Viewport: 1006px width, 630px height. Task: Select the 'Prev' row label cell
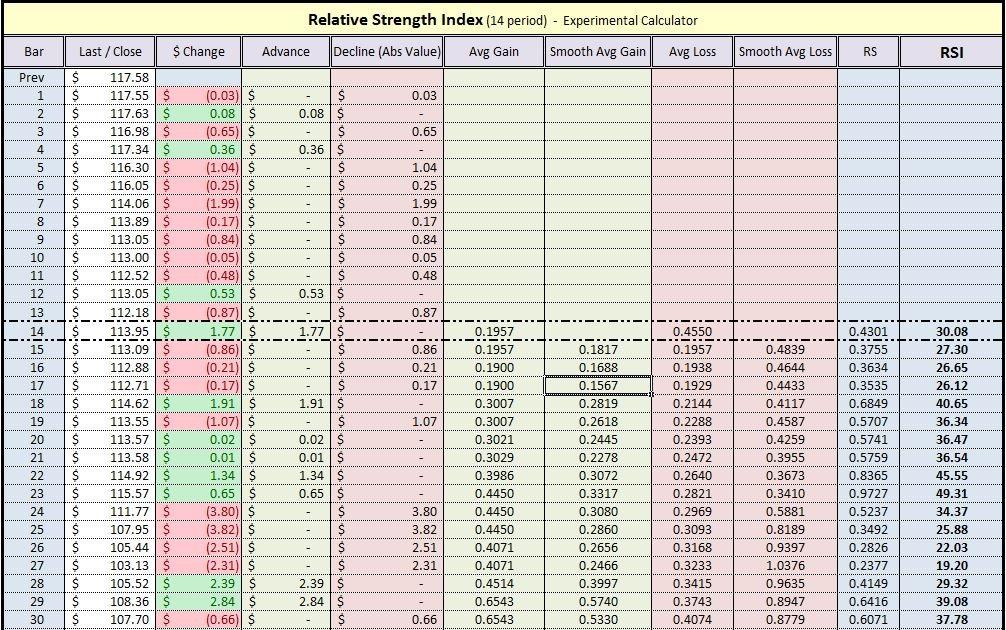pyautogui.click(x=34, y=78)
